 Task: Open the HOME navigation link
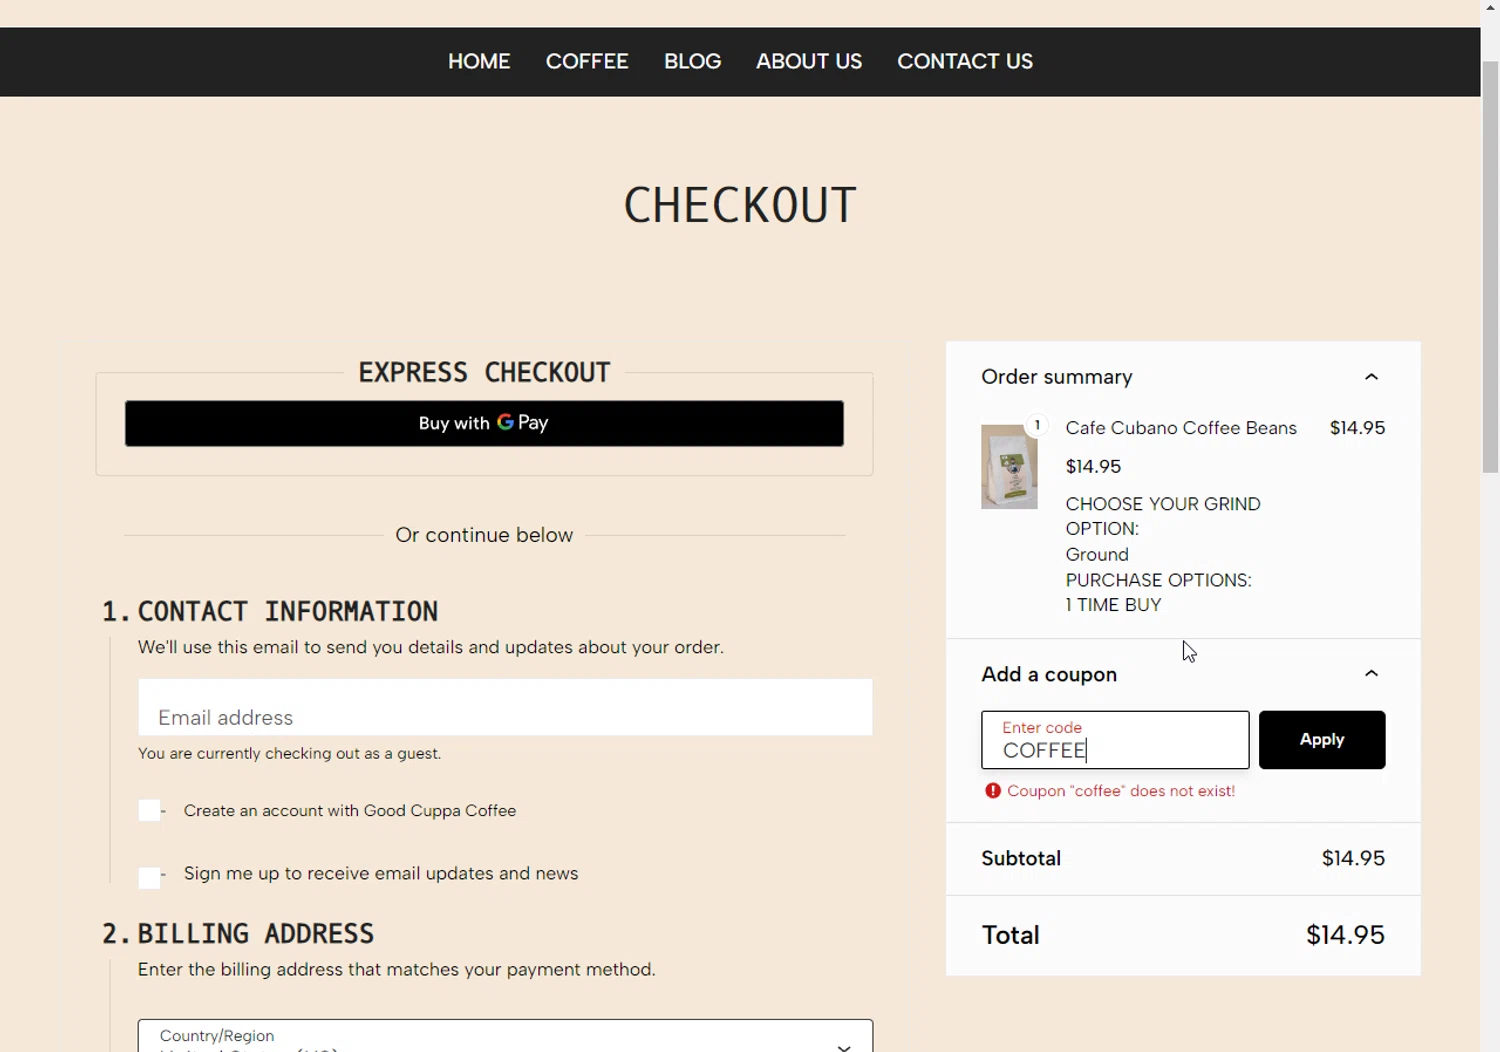tap(479, 62)
